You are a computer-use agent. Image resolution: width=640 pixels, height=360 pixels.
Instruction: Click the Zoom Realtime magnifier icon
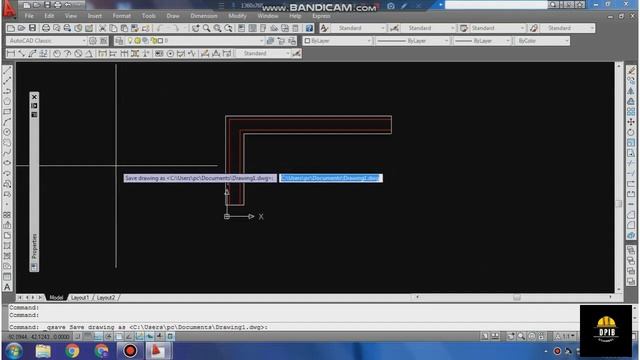point(207,28)
